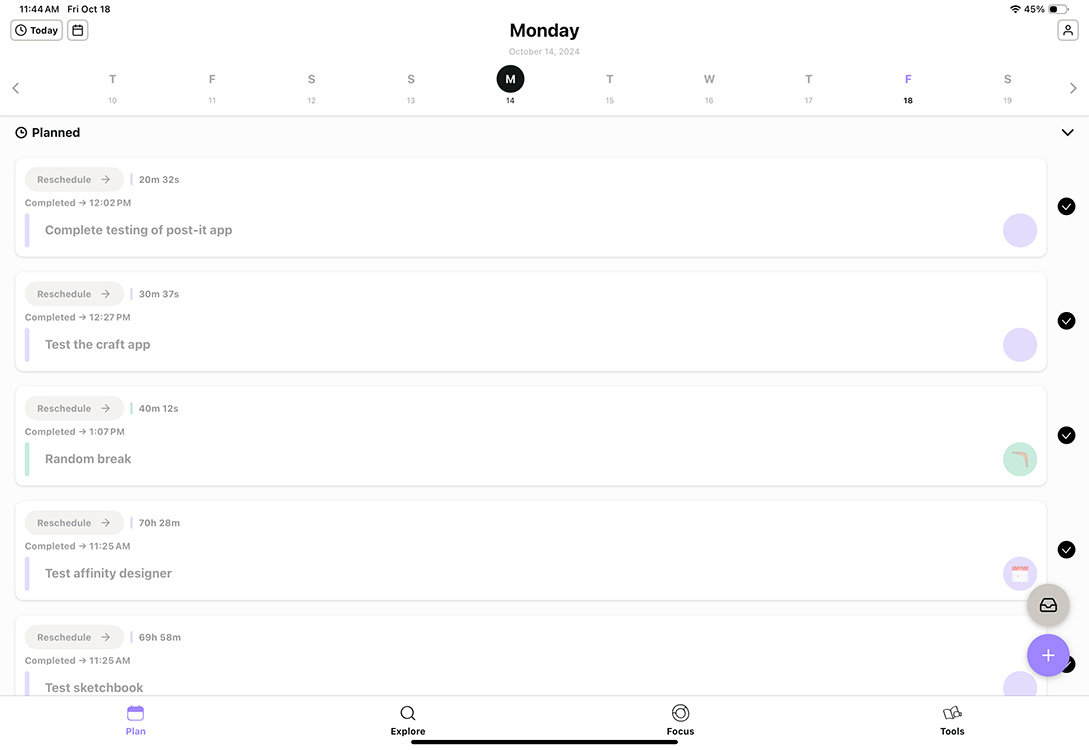This screenshot has height=750, width=1089.
Task: Collapse the Planned section chevron
Action: [1066, 131]
